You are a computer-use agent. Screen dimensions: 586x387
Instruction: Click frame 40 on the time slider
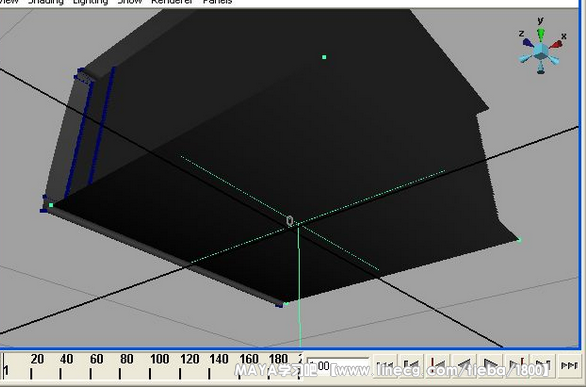(x=61, y=370)
